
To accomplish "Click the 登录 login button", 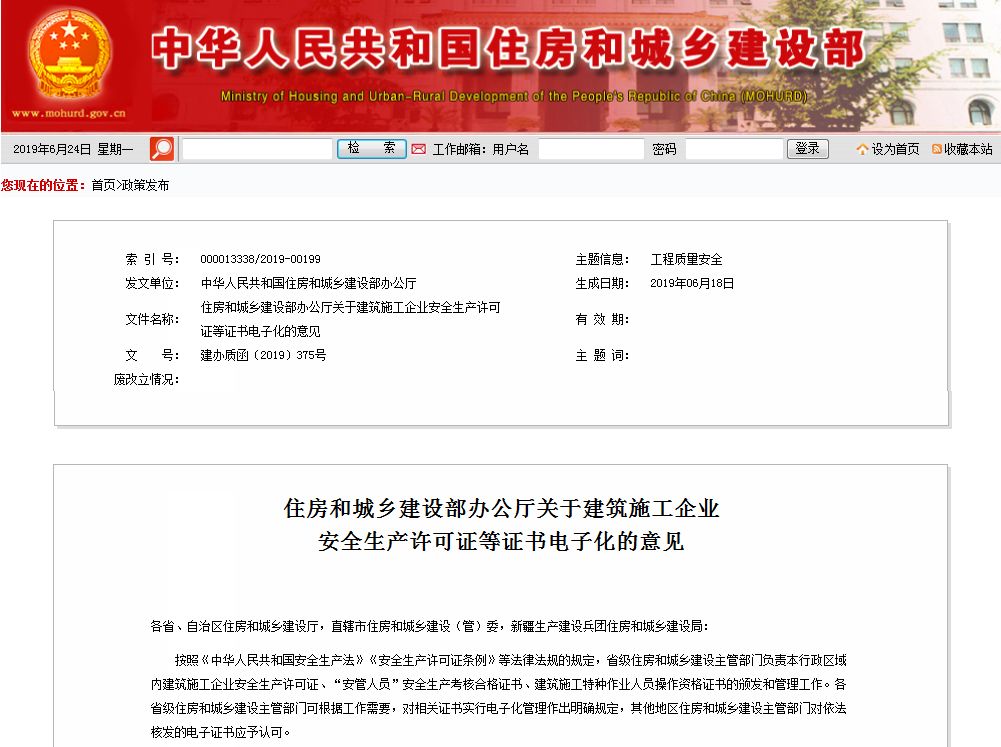I will pos(808,149).
